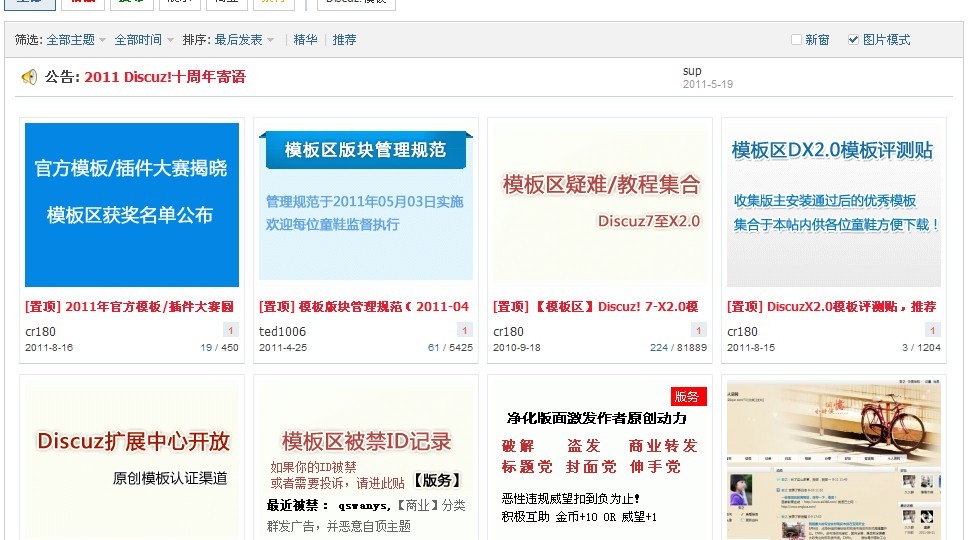Screen dimensions: 968x540
Task: Click the 61 / 5425 reply count
Action: point(450,347)
